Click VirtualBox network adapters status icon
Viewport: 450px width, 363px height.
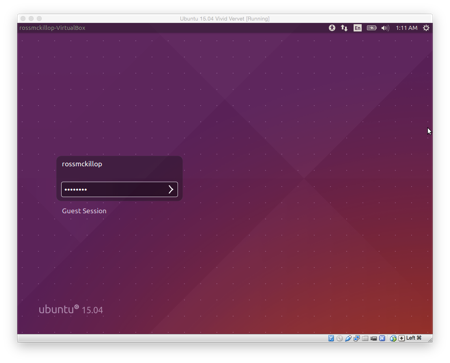click(356, 338)
